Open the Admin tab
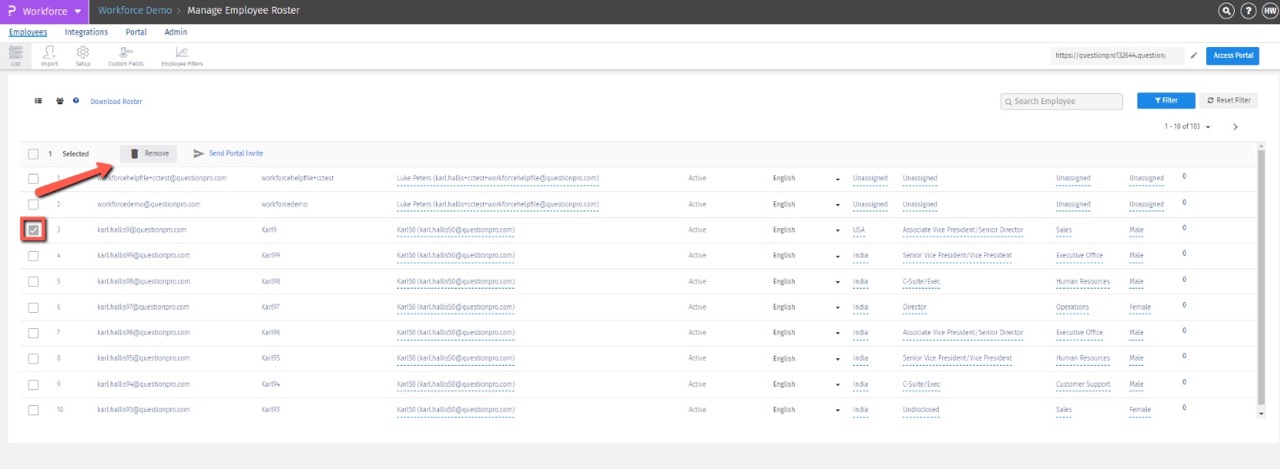 [x=175, y=32]
